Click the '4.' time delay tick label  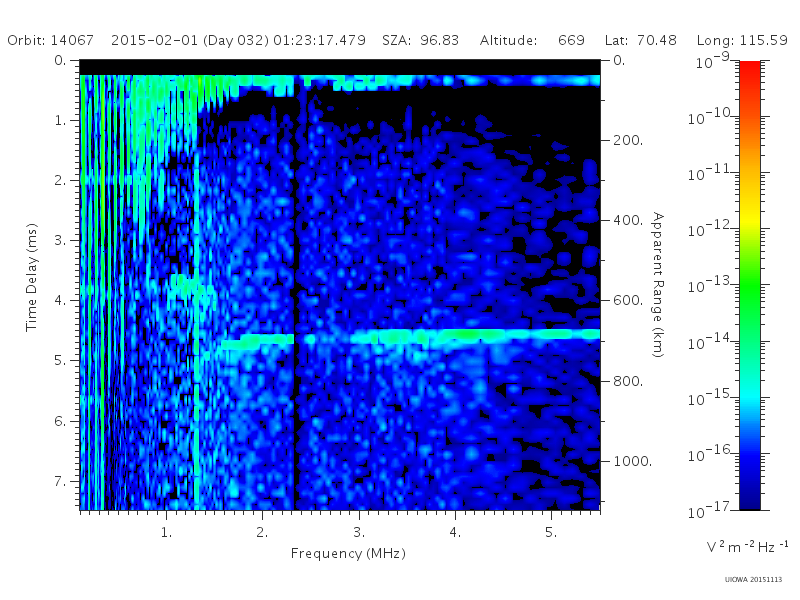[x=60, y=301]
